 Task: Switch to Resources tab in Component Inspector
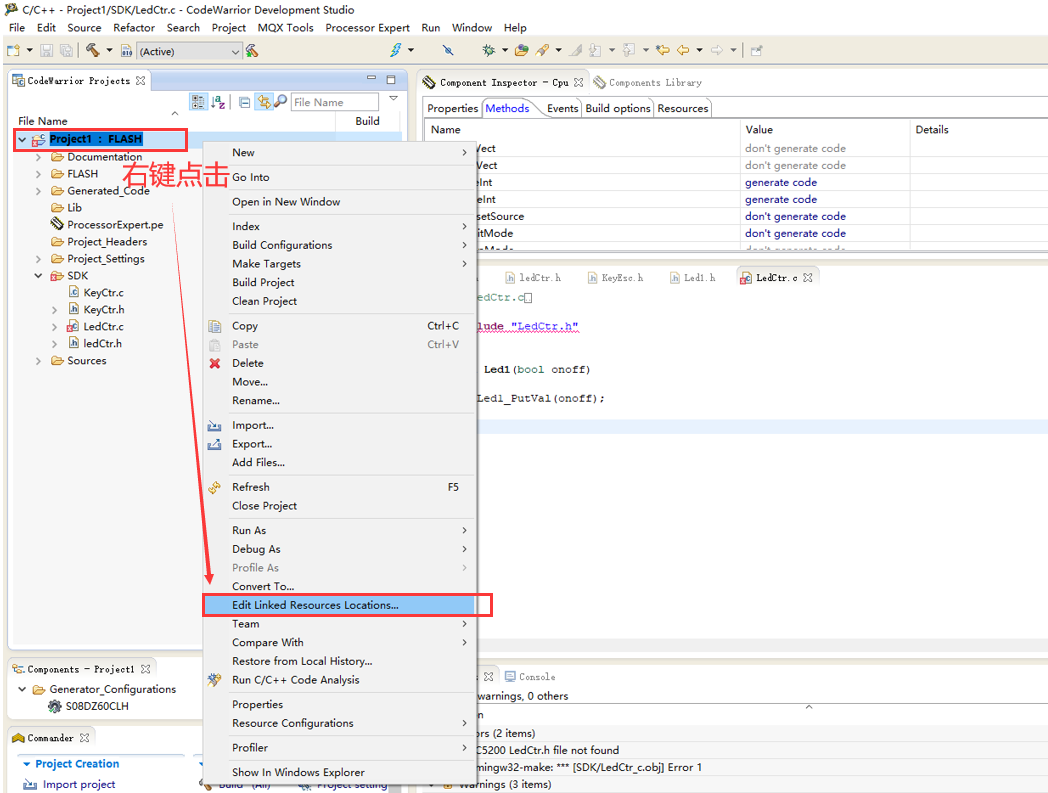coord(682,108)
